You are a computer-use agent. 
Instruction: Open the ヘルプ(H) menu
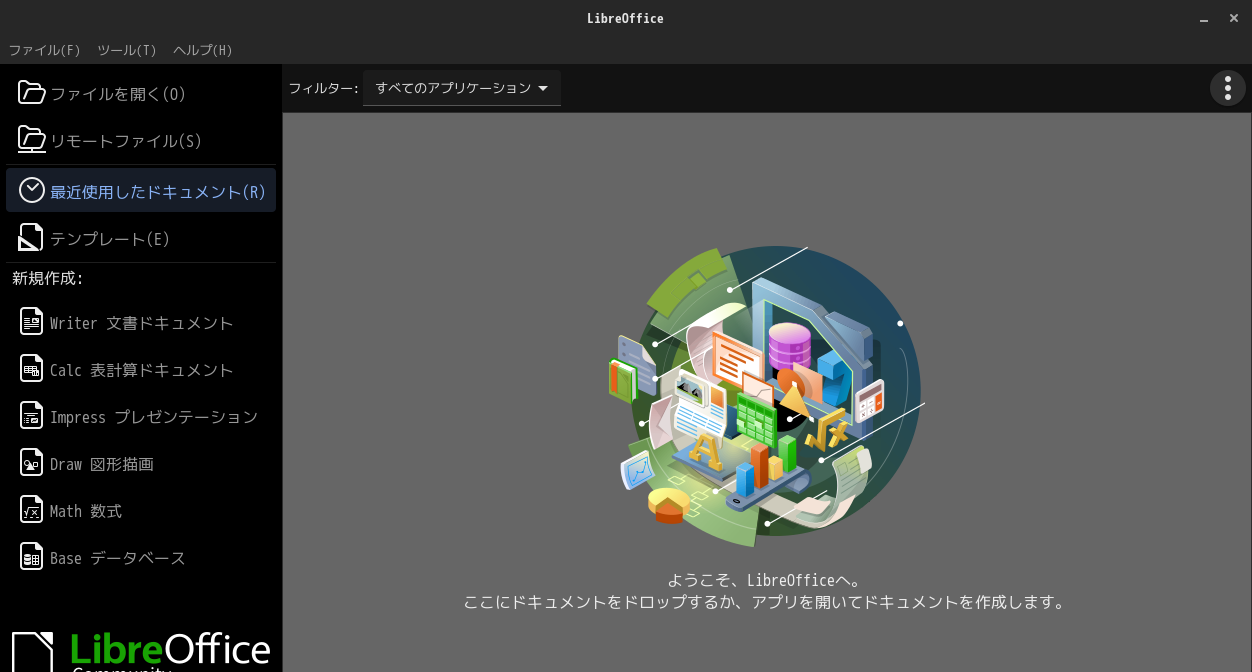tap(203, 50)
